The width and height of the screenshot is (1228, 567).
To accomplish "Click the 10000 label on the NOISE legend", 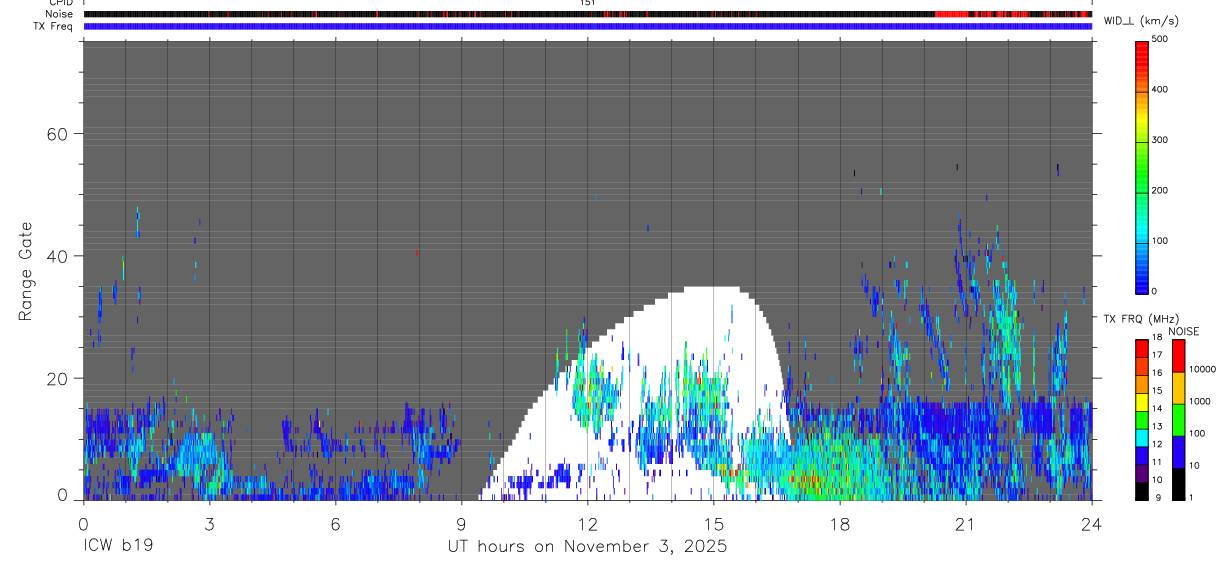I will (1204, 369).
